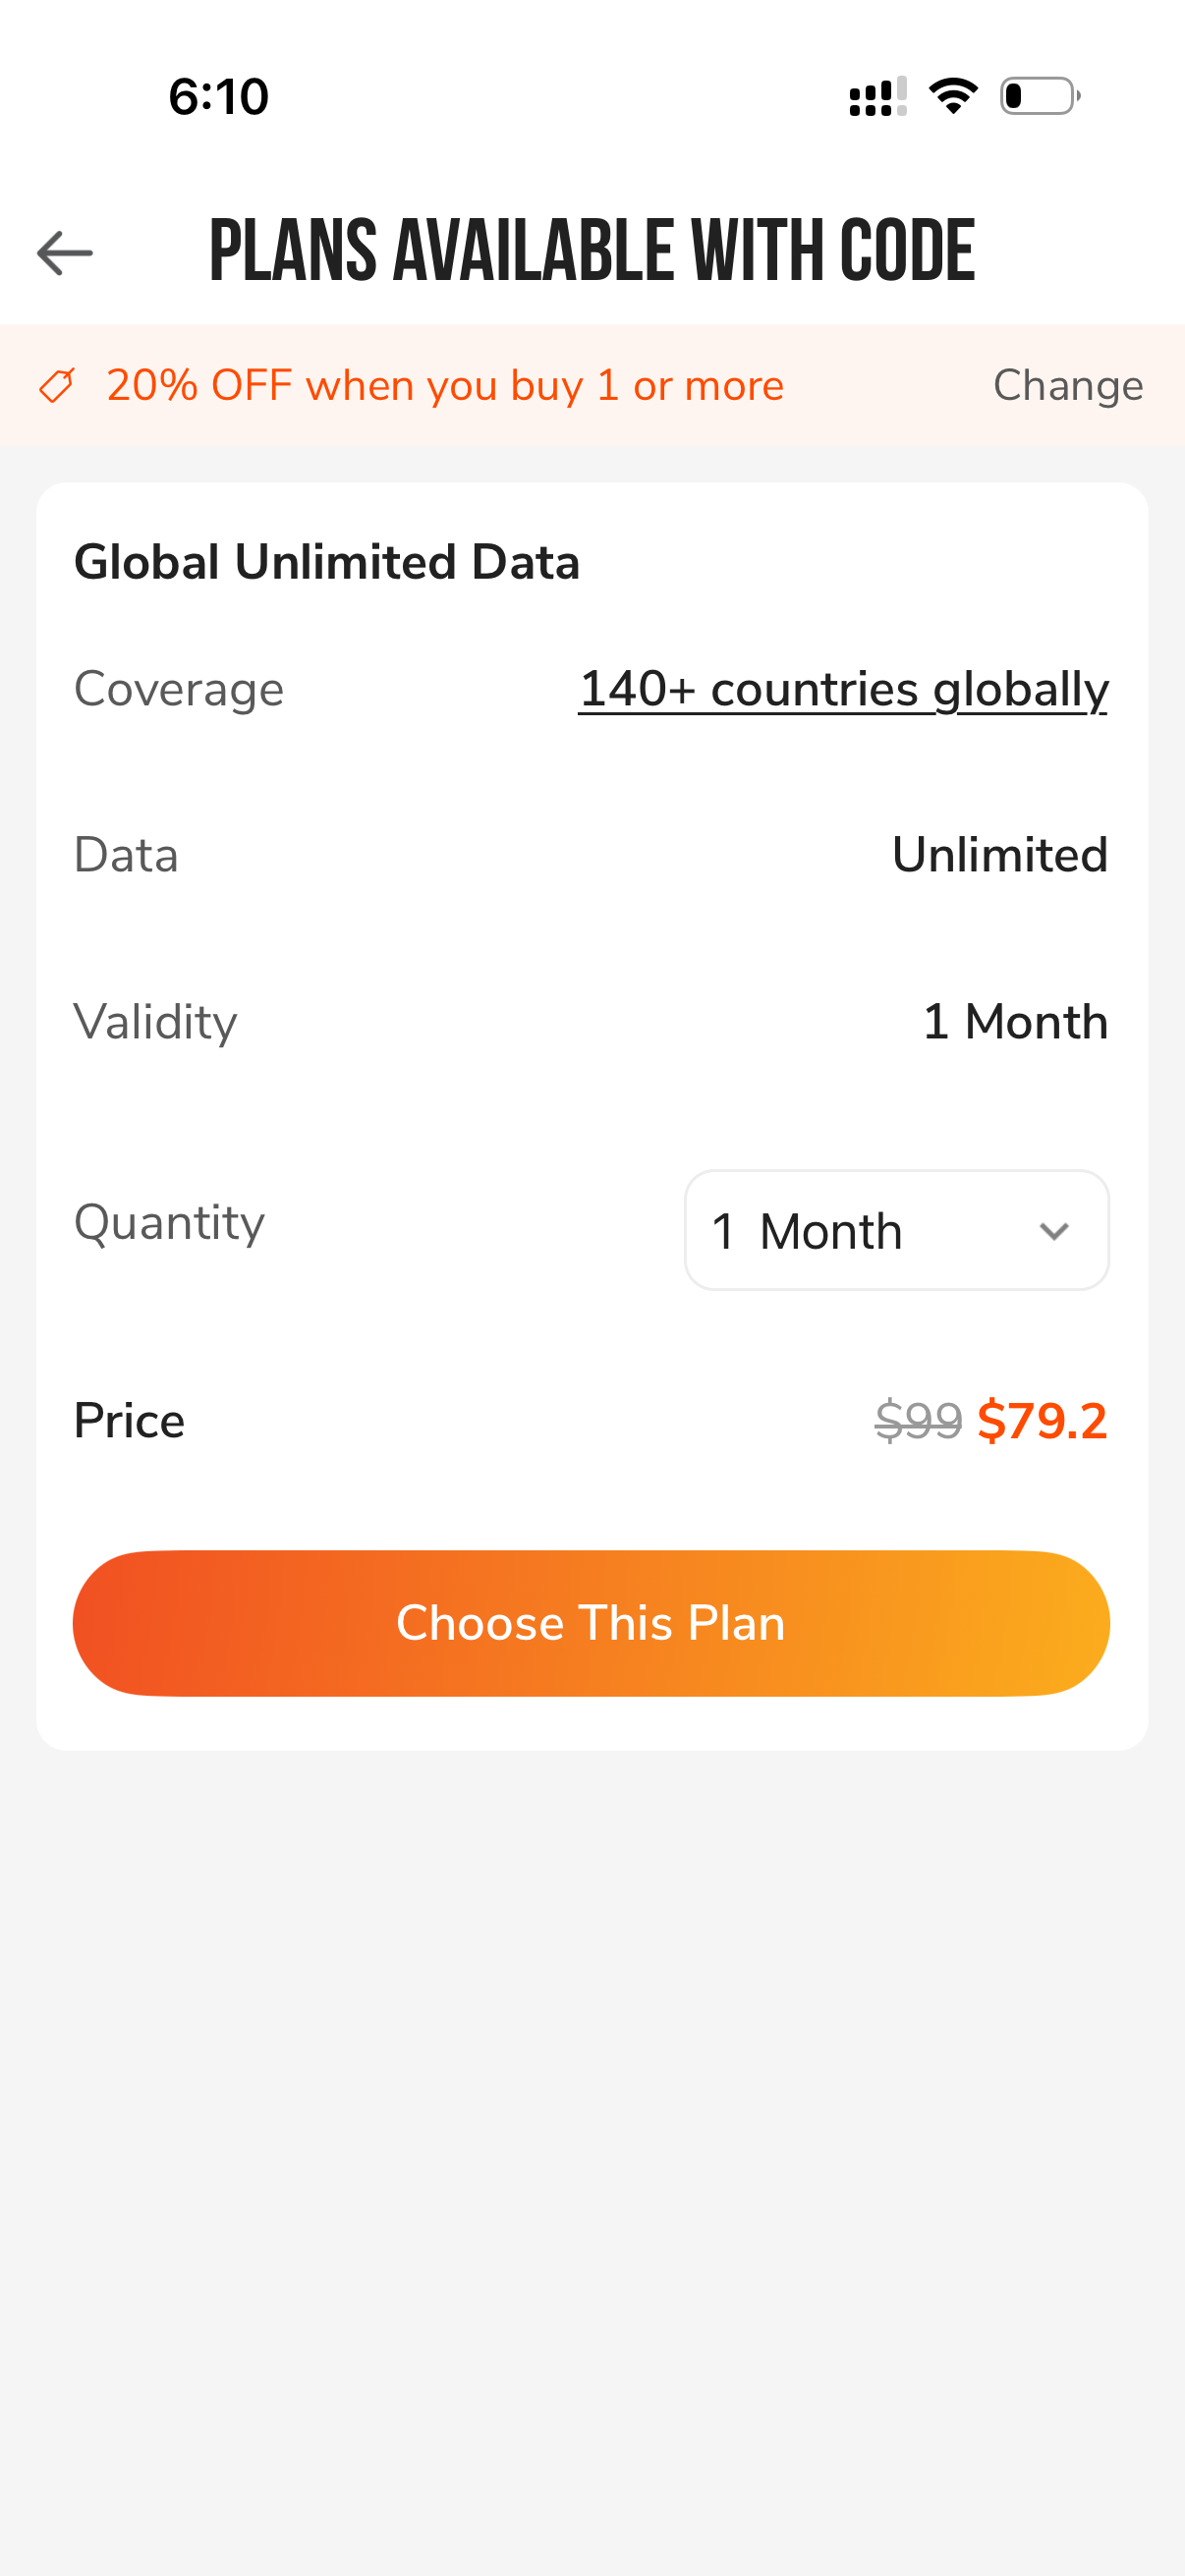Tap the Coverage row label
Viewport: 1185px width, 2576px height.
pyautogui.click(x=179, y=690)
